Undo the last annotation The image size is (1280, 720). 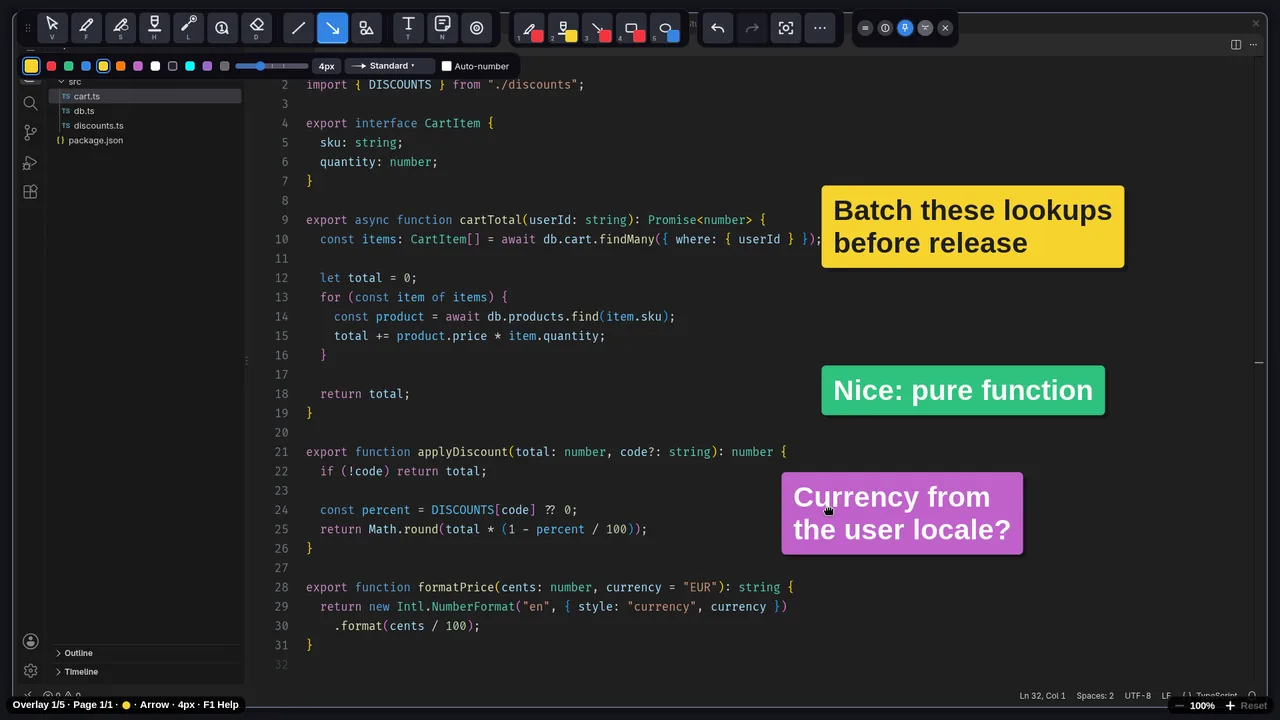click(x=717, y=28)
